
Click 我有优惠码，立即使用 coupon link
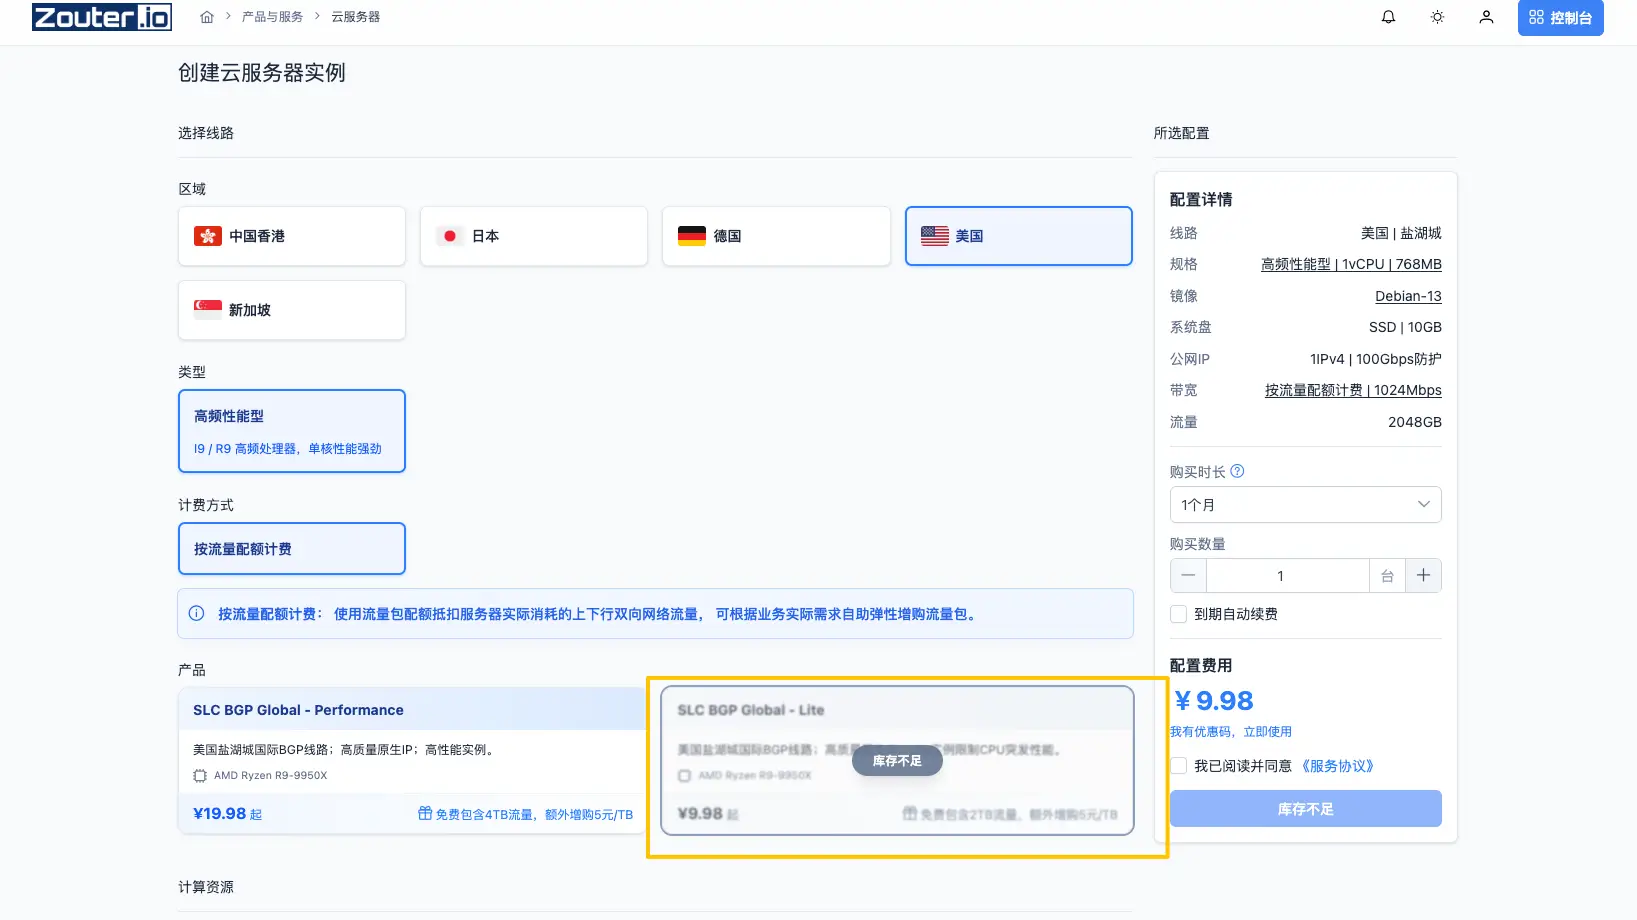coord(1231,732)
